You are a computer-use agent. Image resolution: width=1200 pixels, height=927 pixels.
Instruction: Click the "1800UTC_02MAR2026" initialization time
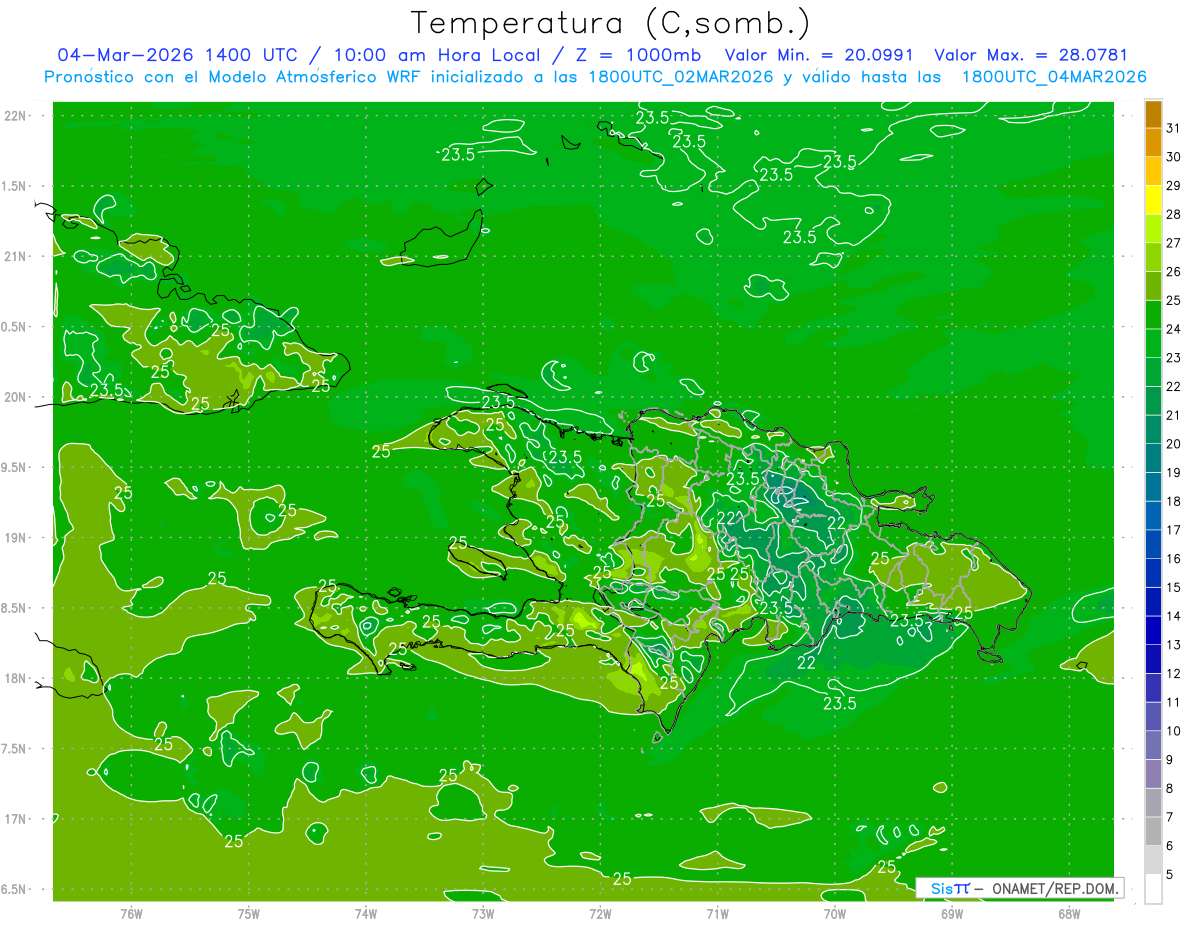coord(680,77)
